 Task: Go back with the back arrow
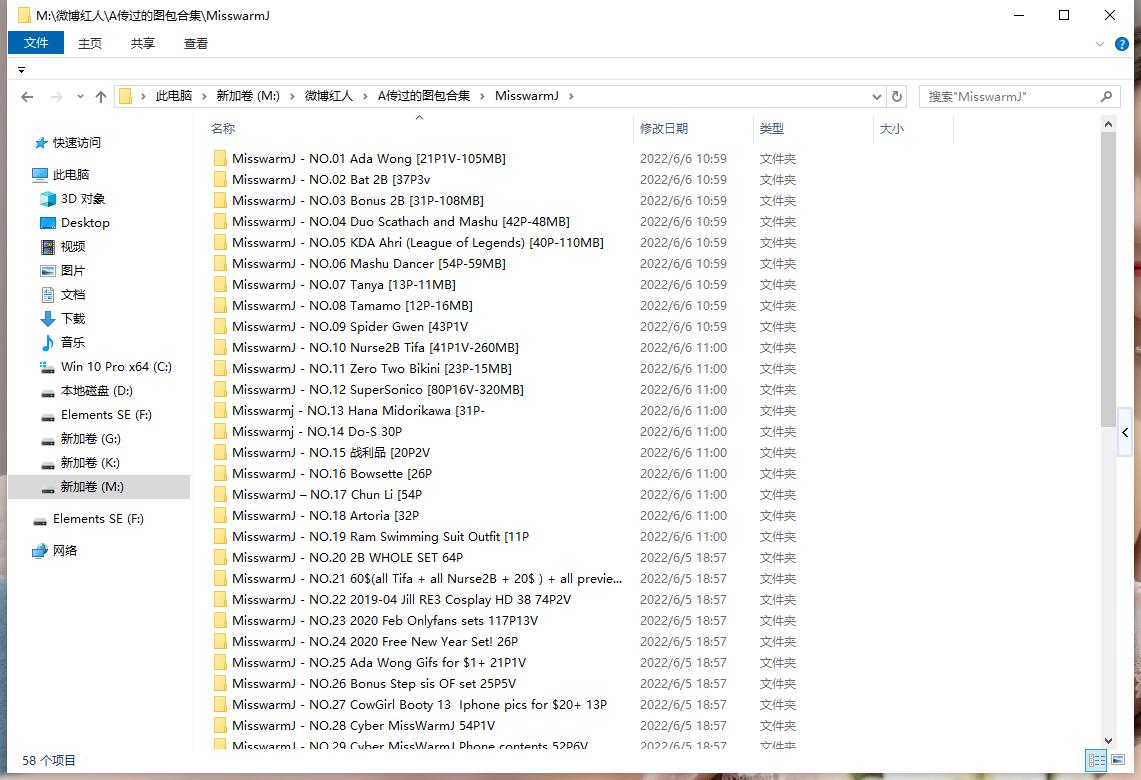coord(27,96)
